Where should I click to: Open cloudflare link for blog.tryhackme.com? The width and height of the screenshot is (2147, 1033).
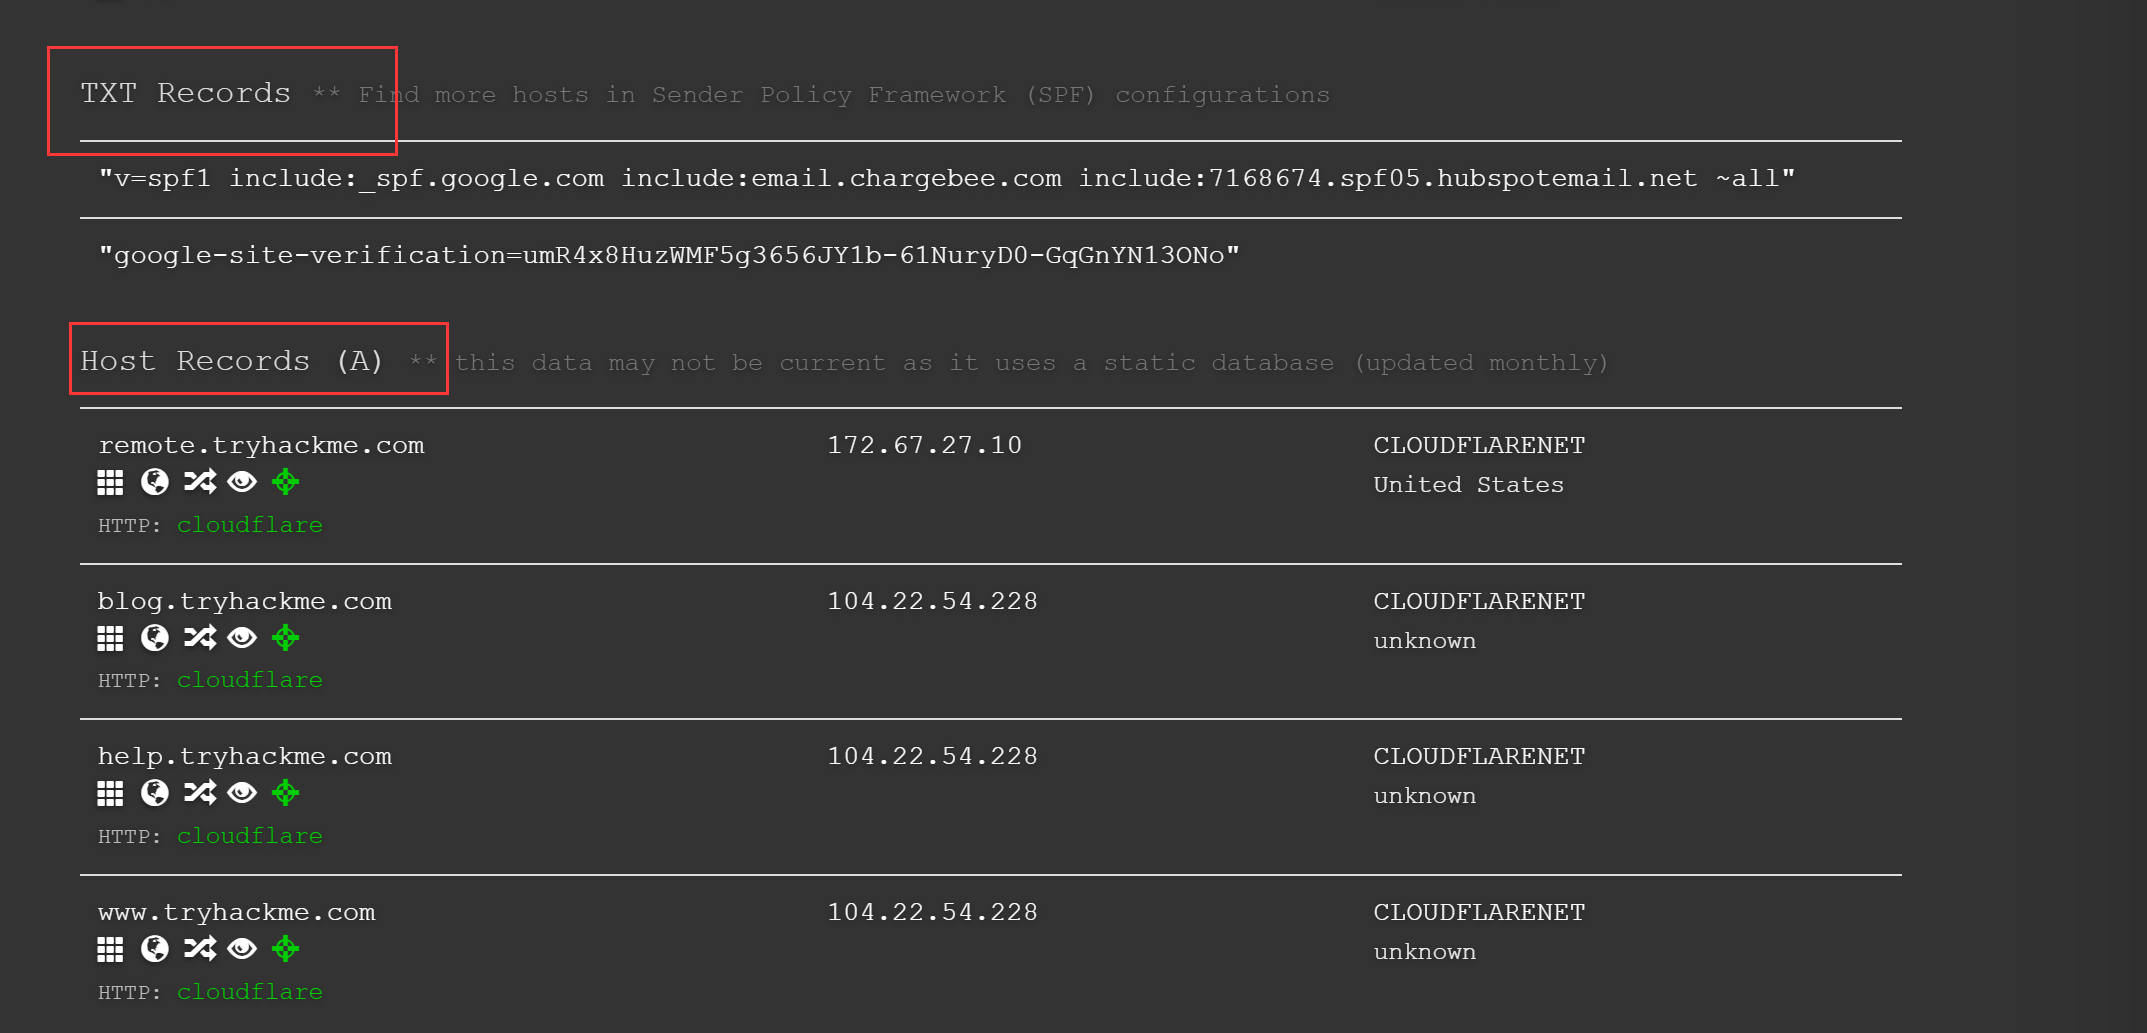[250, 680]
